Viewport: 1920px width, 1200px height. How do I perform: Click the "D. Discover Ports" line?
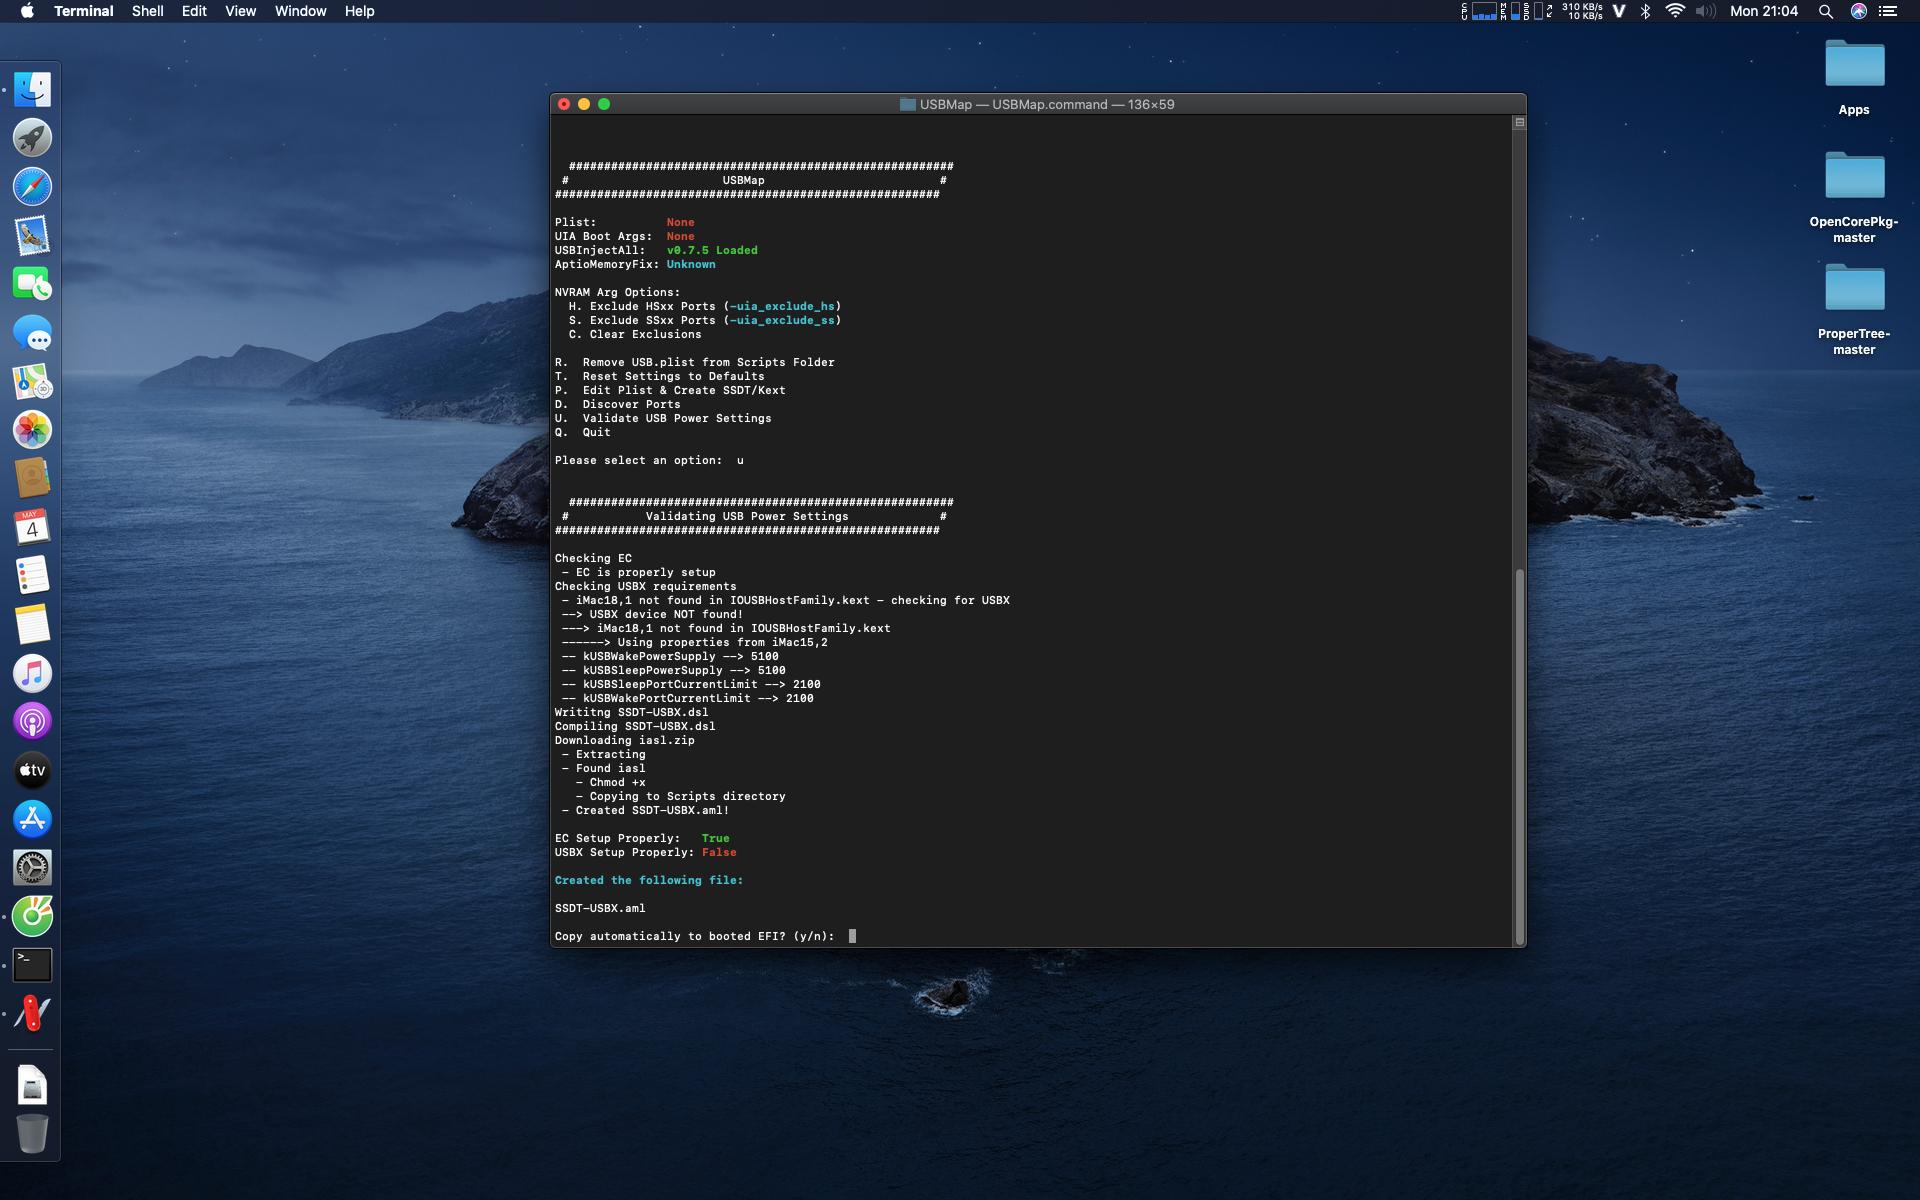click(x=618, y=404)
